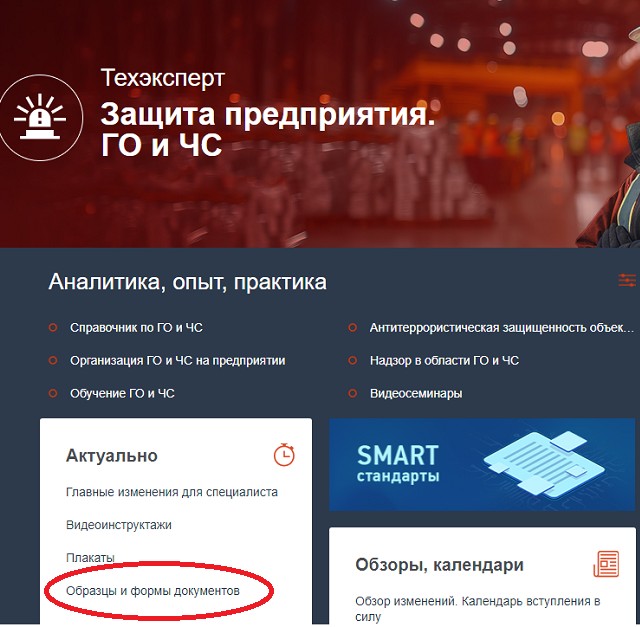
Task: Click the Защита предприятия. ГО и ЧС title
Action: point(267,129)
